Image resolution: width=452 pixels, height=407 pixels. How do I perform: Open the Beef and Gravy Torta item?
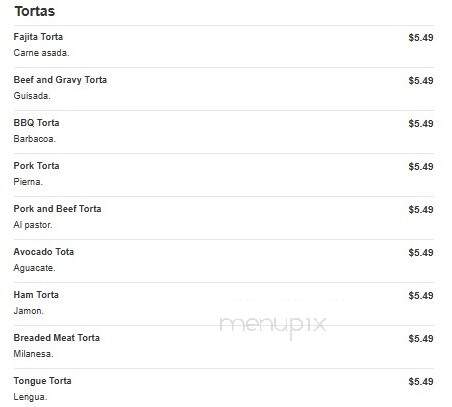pyautogui.click(x=60, y=80)
